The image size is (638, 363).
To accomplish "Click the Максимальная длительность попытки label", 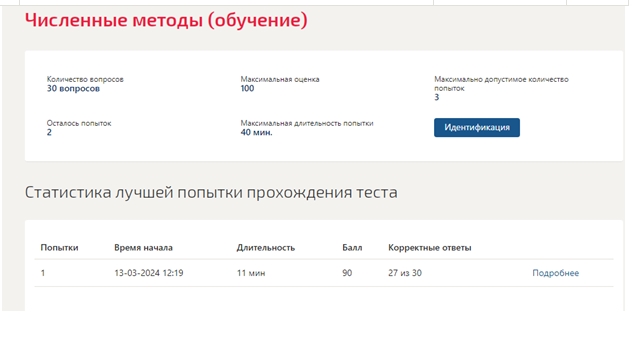I will [x=307, y=123].
